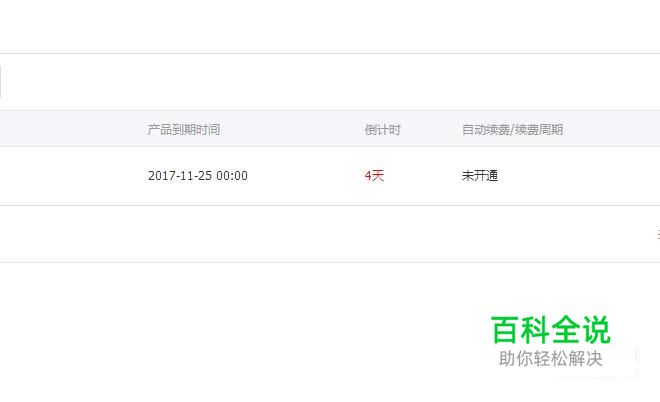
Task: Click the blank white area at page top
Action: pyautogui.click(x=330, y=26)
